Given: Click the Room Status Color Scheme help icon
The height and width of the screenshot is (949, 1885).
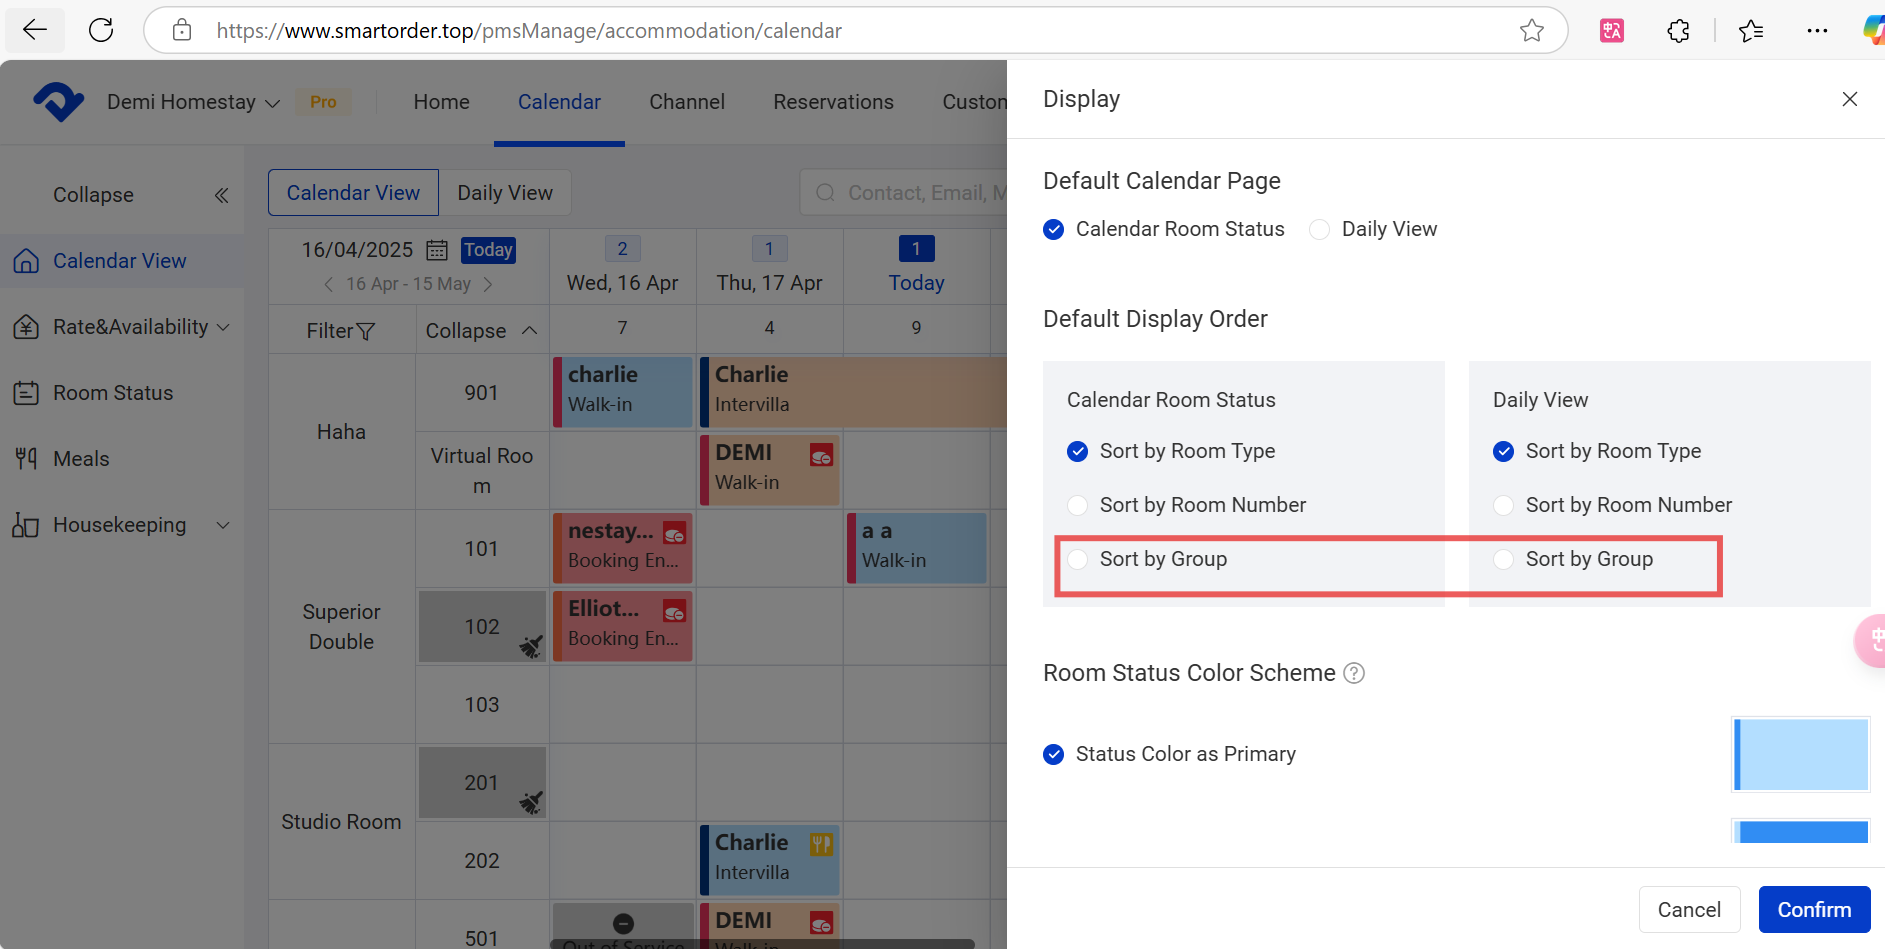Looking at the screenshot, I should pos(1354,673).
